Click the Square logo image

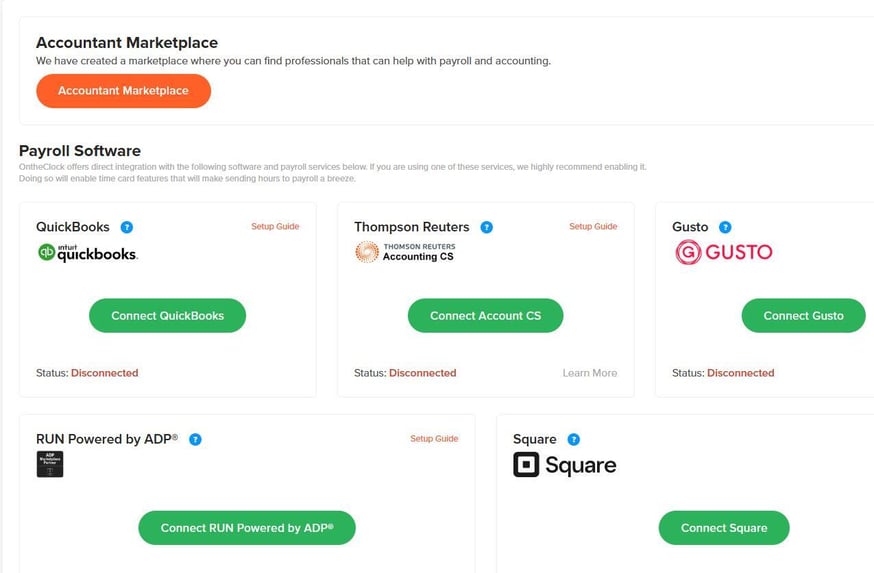point(564,465)
